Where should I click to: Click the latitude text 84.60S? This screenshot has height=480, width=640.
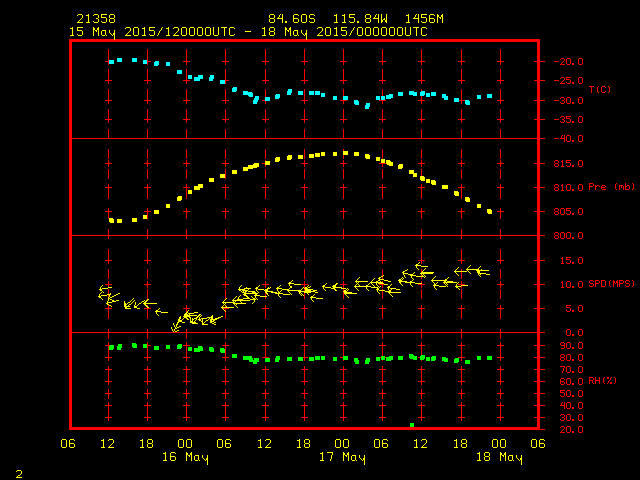coord(292,19)
